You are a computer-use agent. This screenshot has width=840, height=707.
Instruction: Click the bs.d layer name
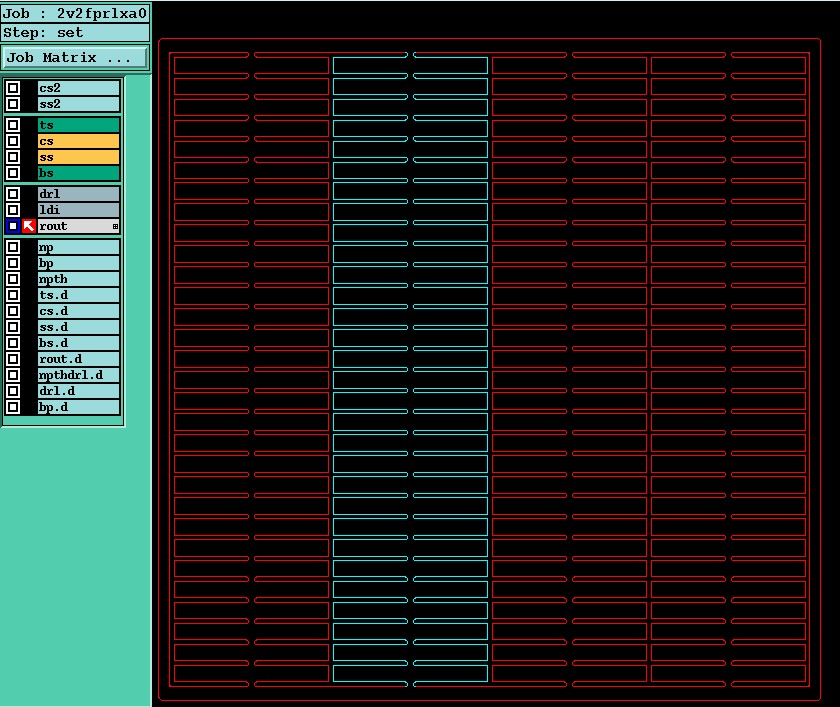pos(79,343)
